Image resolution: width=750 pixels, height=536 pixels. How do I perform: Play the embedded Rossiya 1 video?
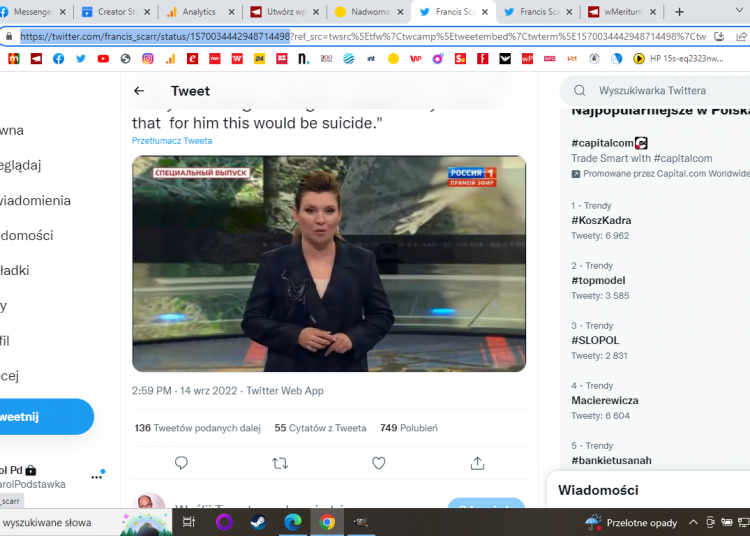pos(329,264)
